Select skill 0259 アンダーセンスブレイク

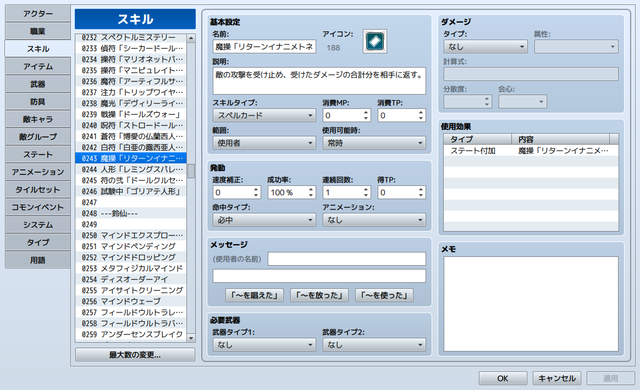pyautogui.click(x=131, y=335)
